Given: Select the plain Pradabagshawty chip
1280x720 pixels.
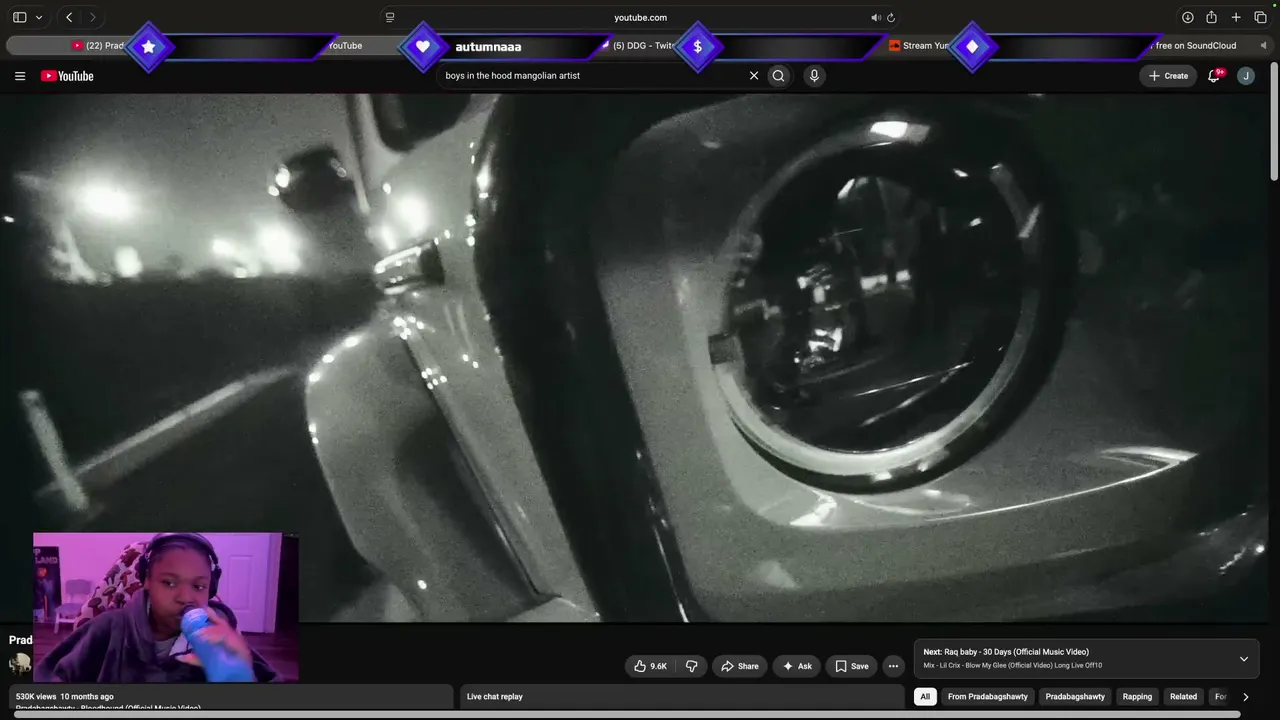Looking at the screenshot, I should coord(1075,697).
